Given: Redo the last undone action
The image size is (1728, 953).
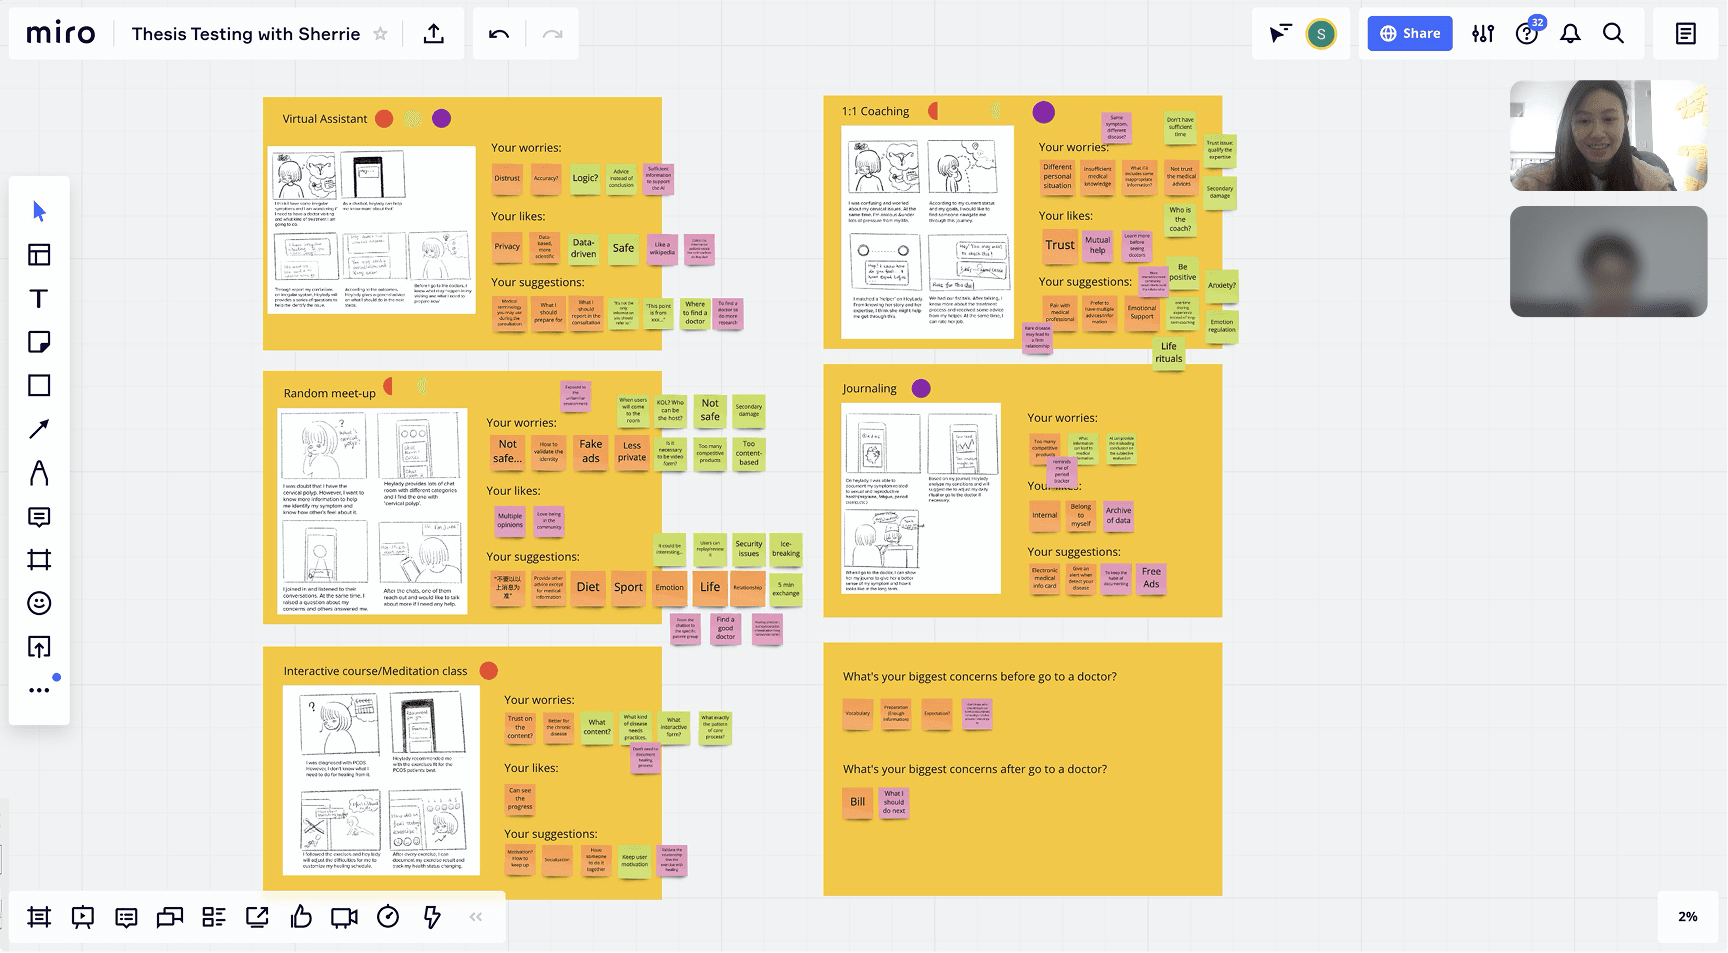Looking at the screenshot, I should point(552,34).
